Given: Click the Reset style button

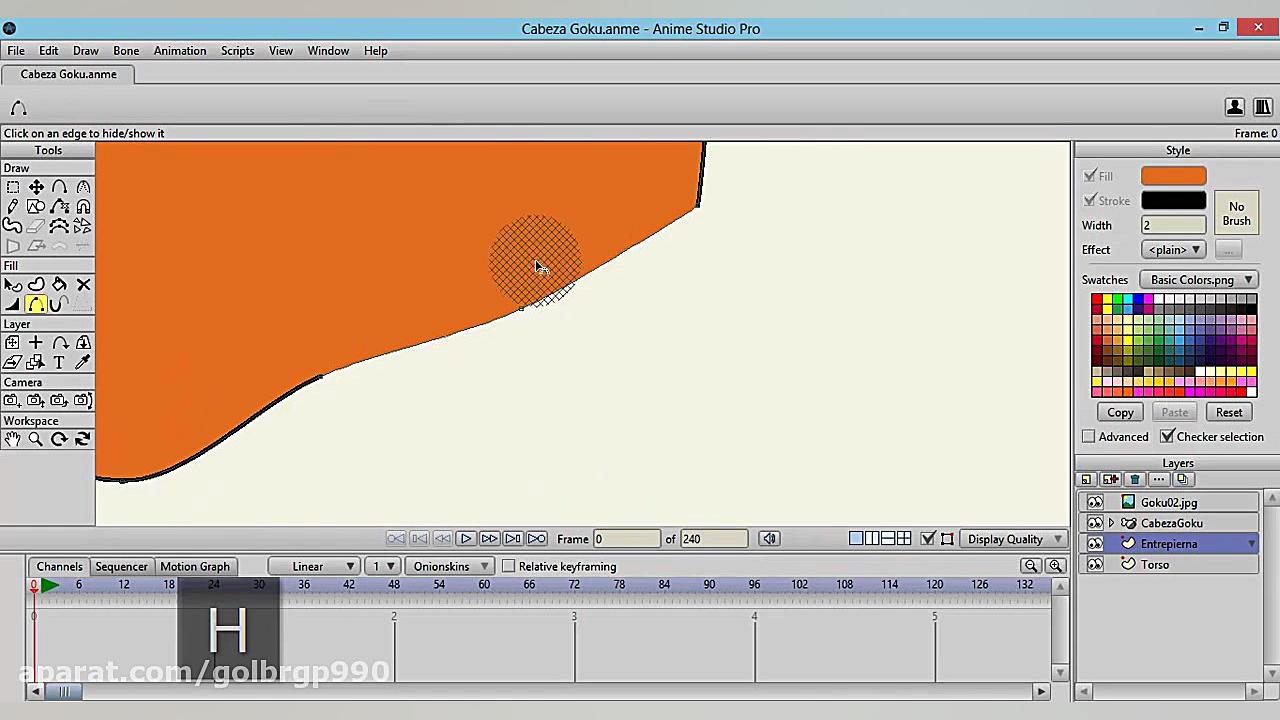Looking at the screenshot, I should (x=1229, y=412).
